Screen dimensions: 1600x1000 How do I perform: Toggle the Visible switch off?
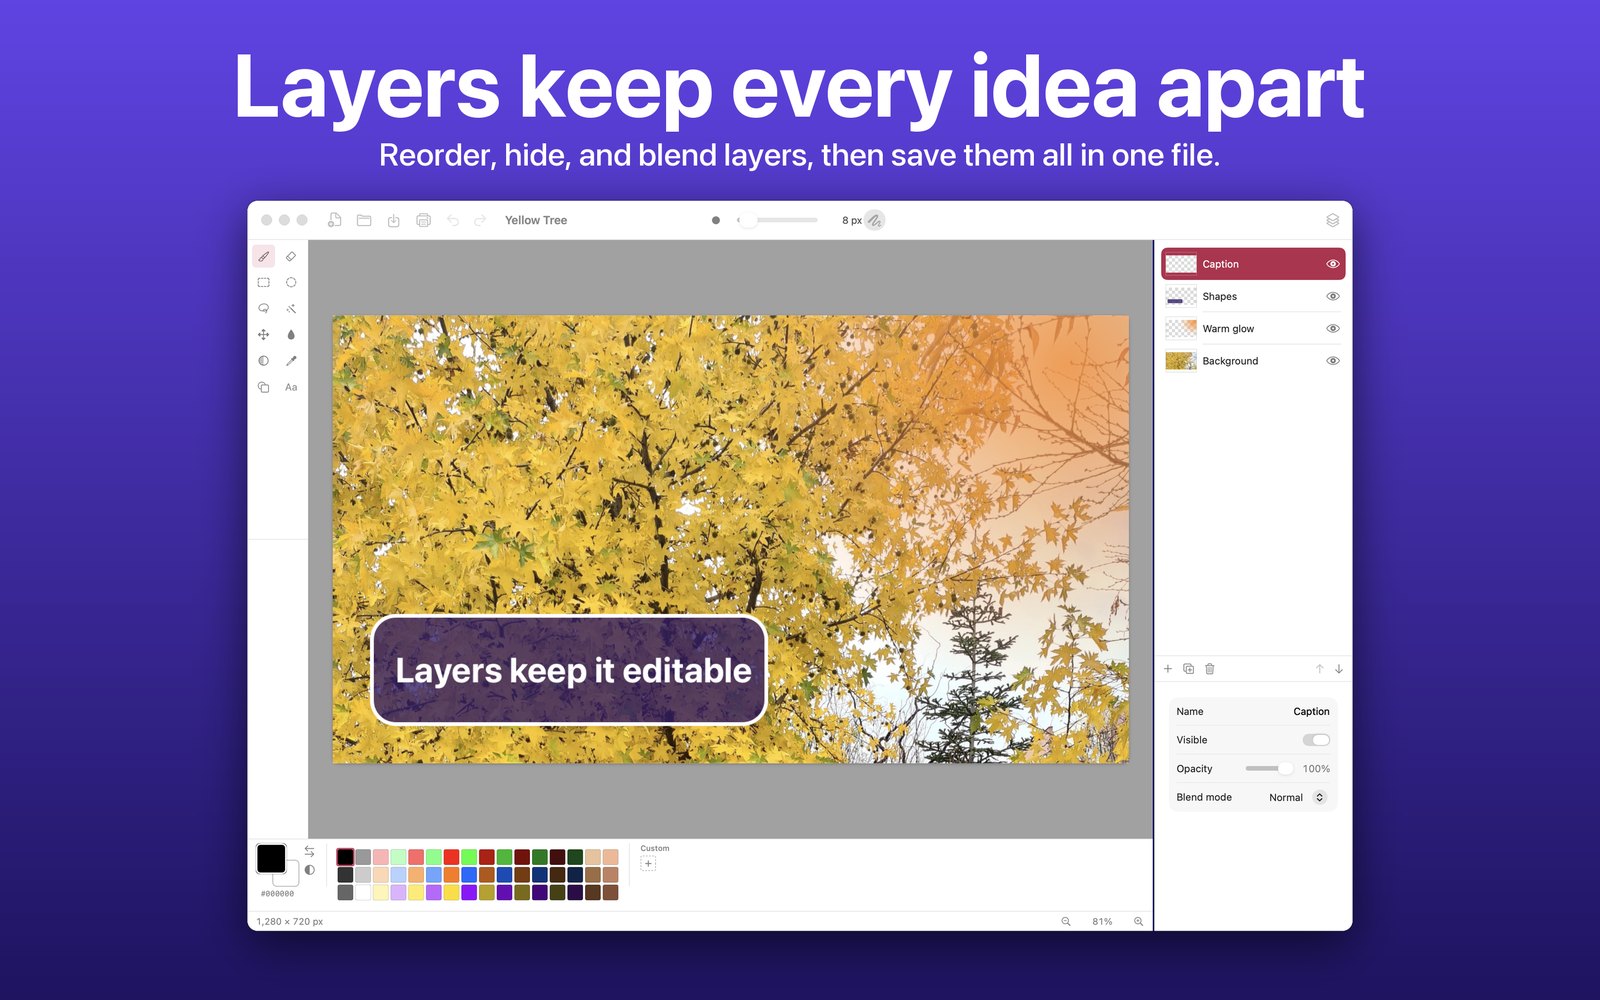click(x=1316, y=740)
